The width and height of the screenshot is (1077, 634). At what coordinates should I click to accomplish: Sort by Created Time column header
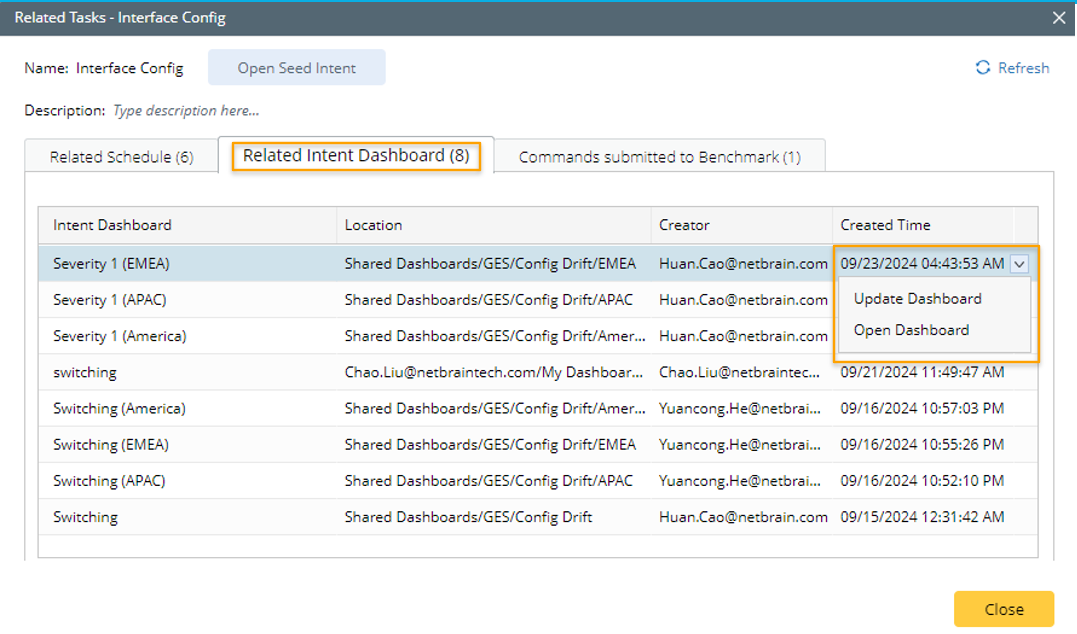pos(885,225)
